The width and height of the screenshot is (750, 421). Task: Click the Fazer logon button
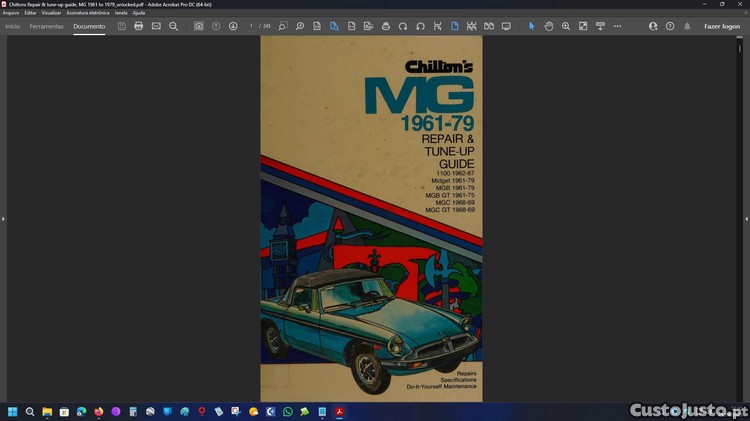721,26
